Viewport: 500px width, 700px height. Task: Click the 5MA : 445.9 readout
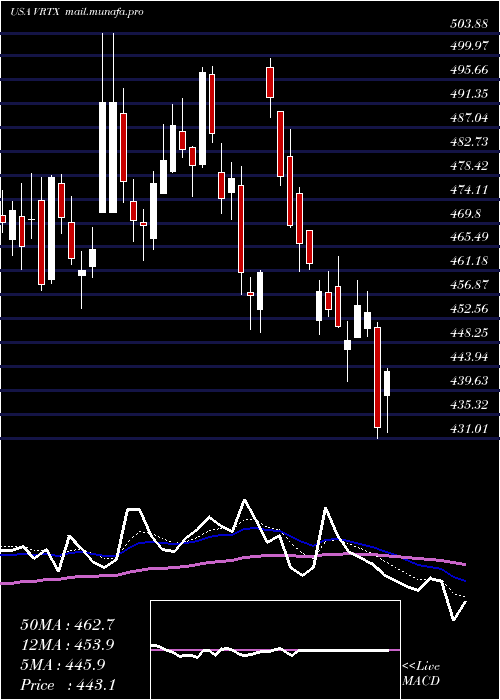pyautogui.click(x=62, y=665)
